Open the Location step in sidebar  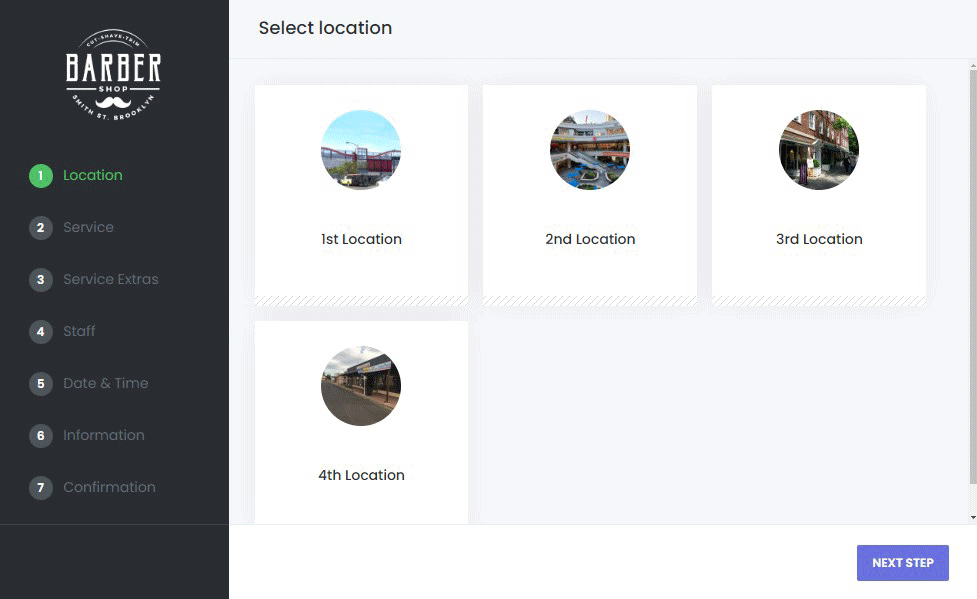tap(93, 176)
